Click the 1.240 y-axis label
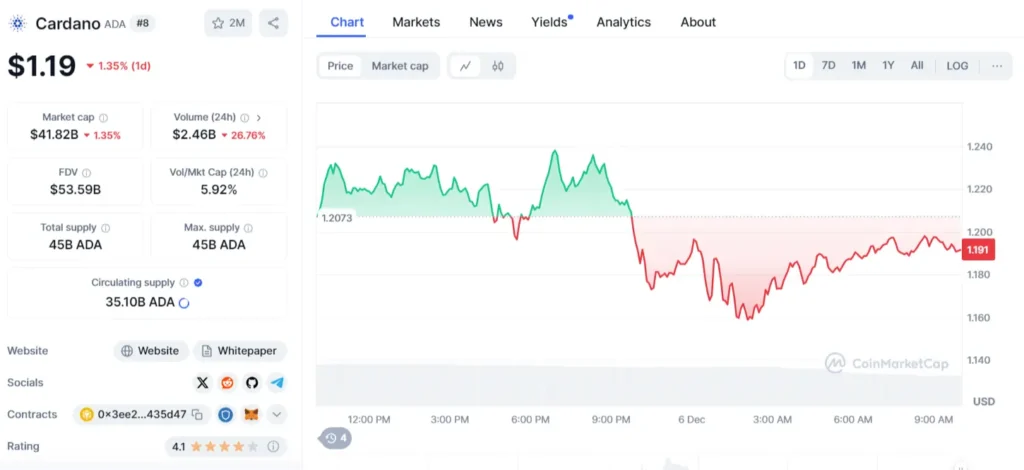The width and height of the screenshot is (1024, 470). point(980,146)
